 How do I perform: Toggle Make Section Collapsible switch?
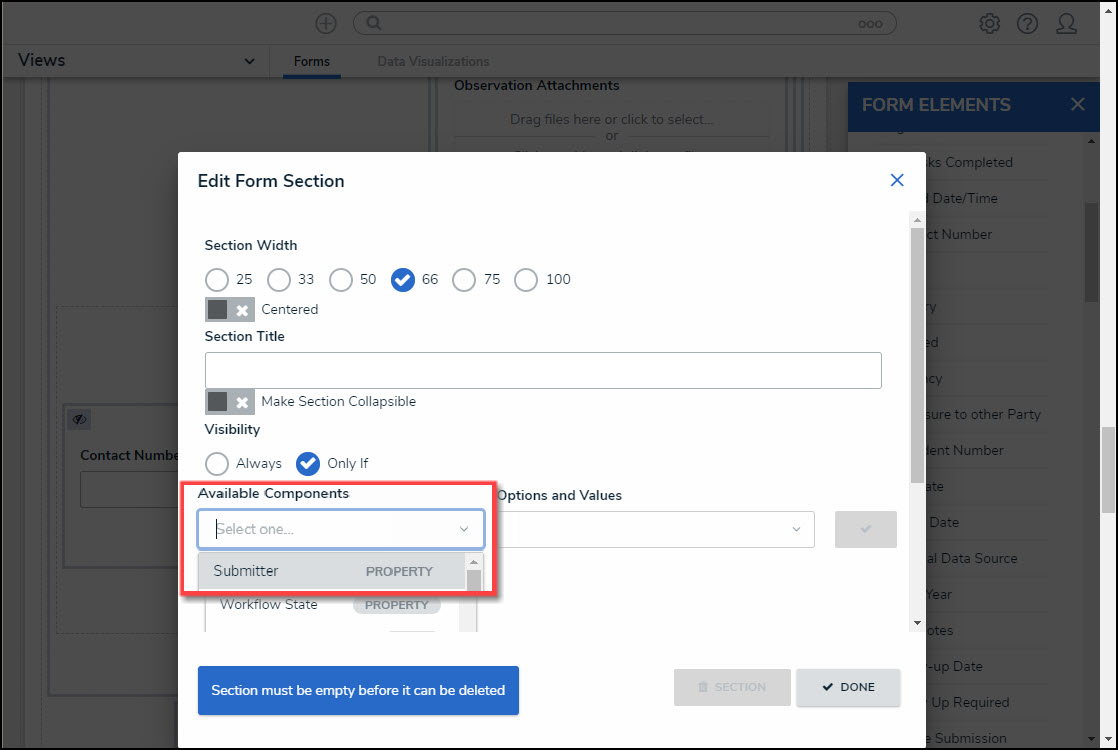click(229, 402)
